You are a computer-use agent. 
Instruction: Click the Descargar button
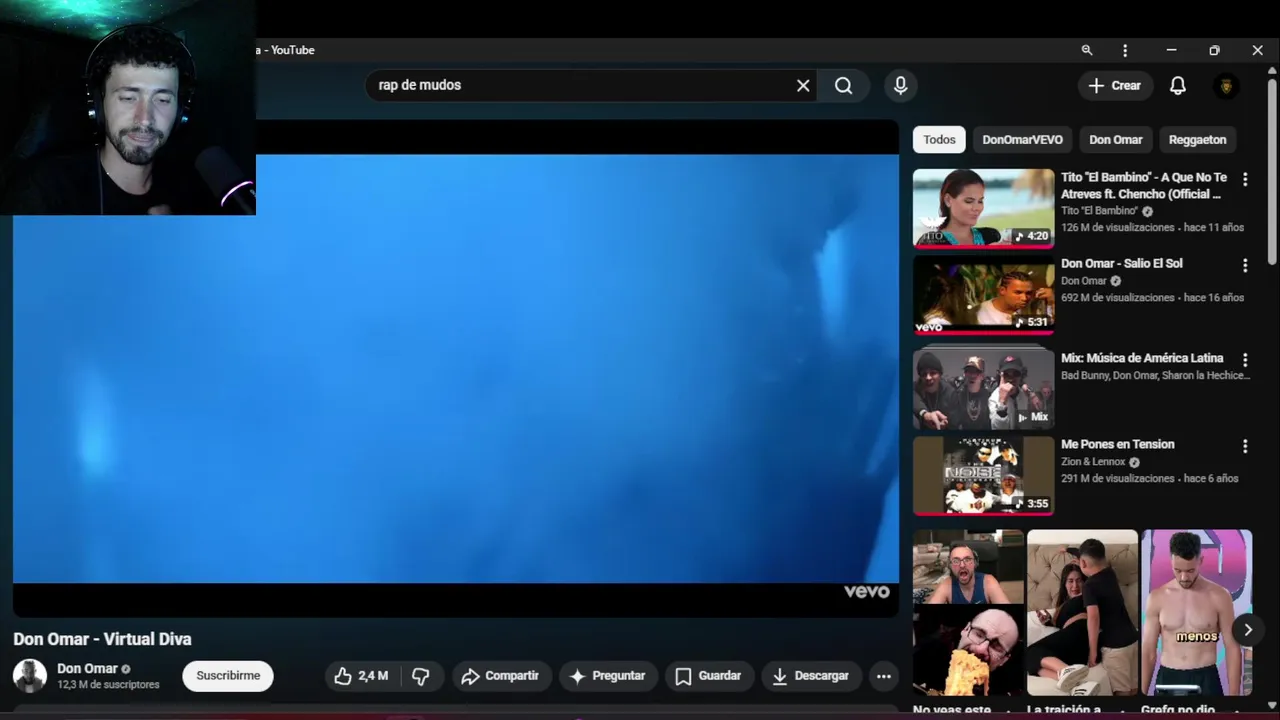(810, 676)
